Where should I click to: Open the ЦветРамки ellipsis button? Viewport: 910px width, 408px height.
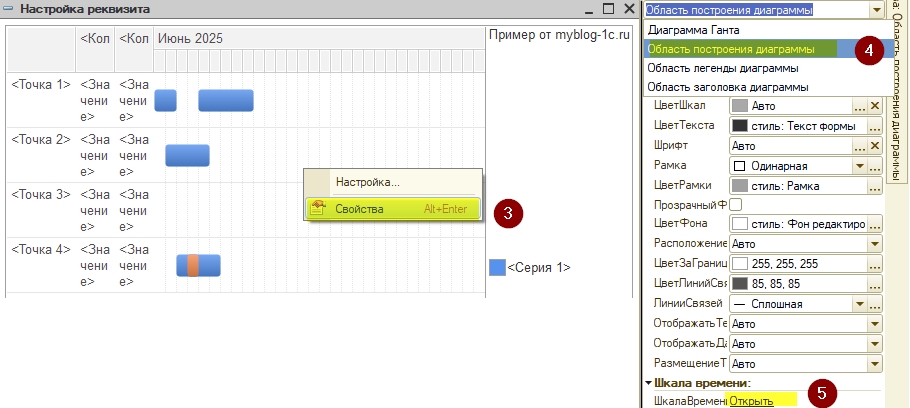(875, 186)
